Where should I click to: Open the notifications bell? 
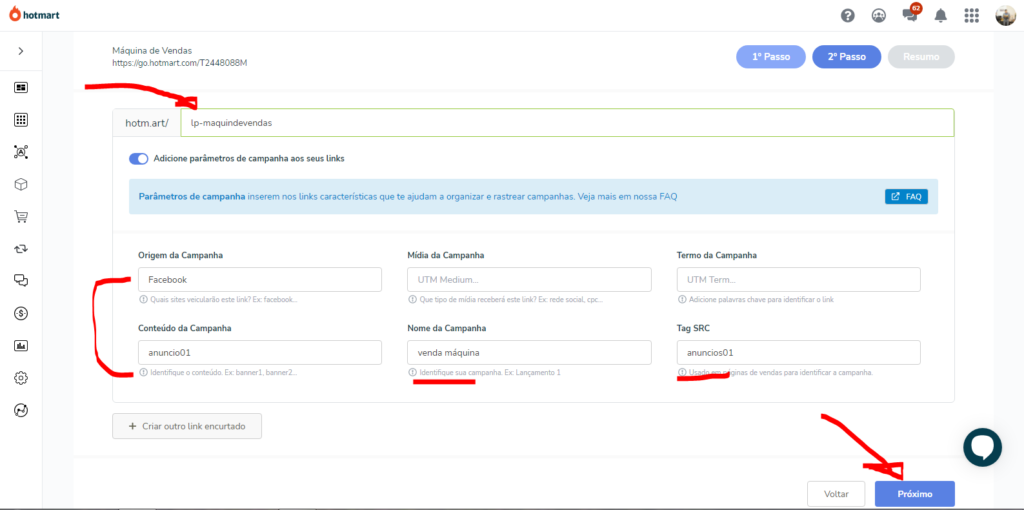[940, 15]
